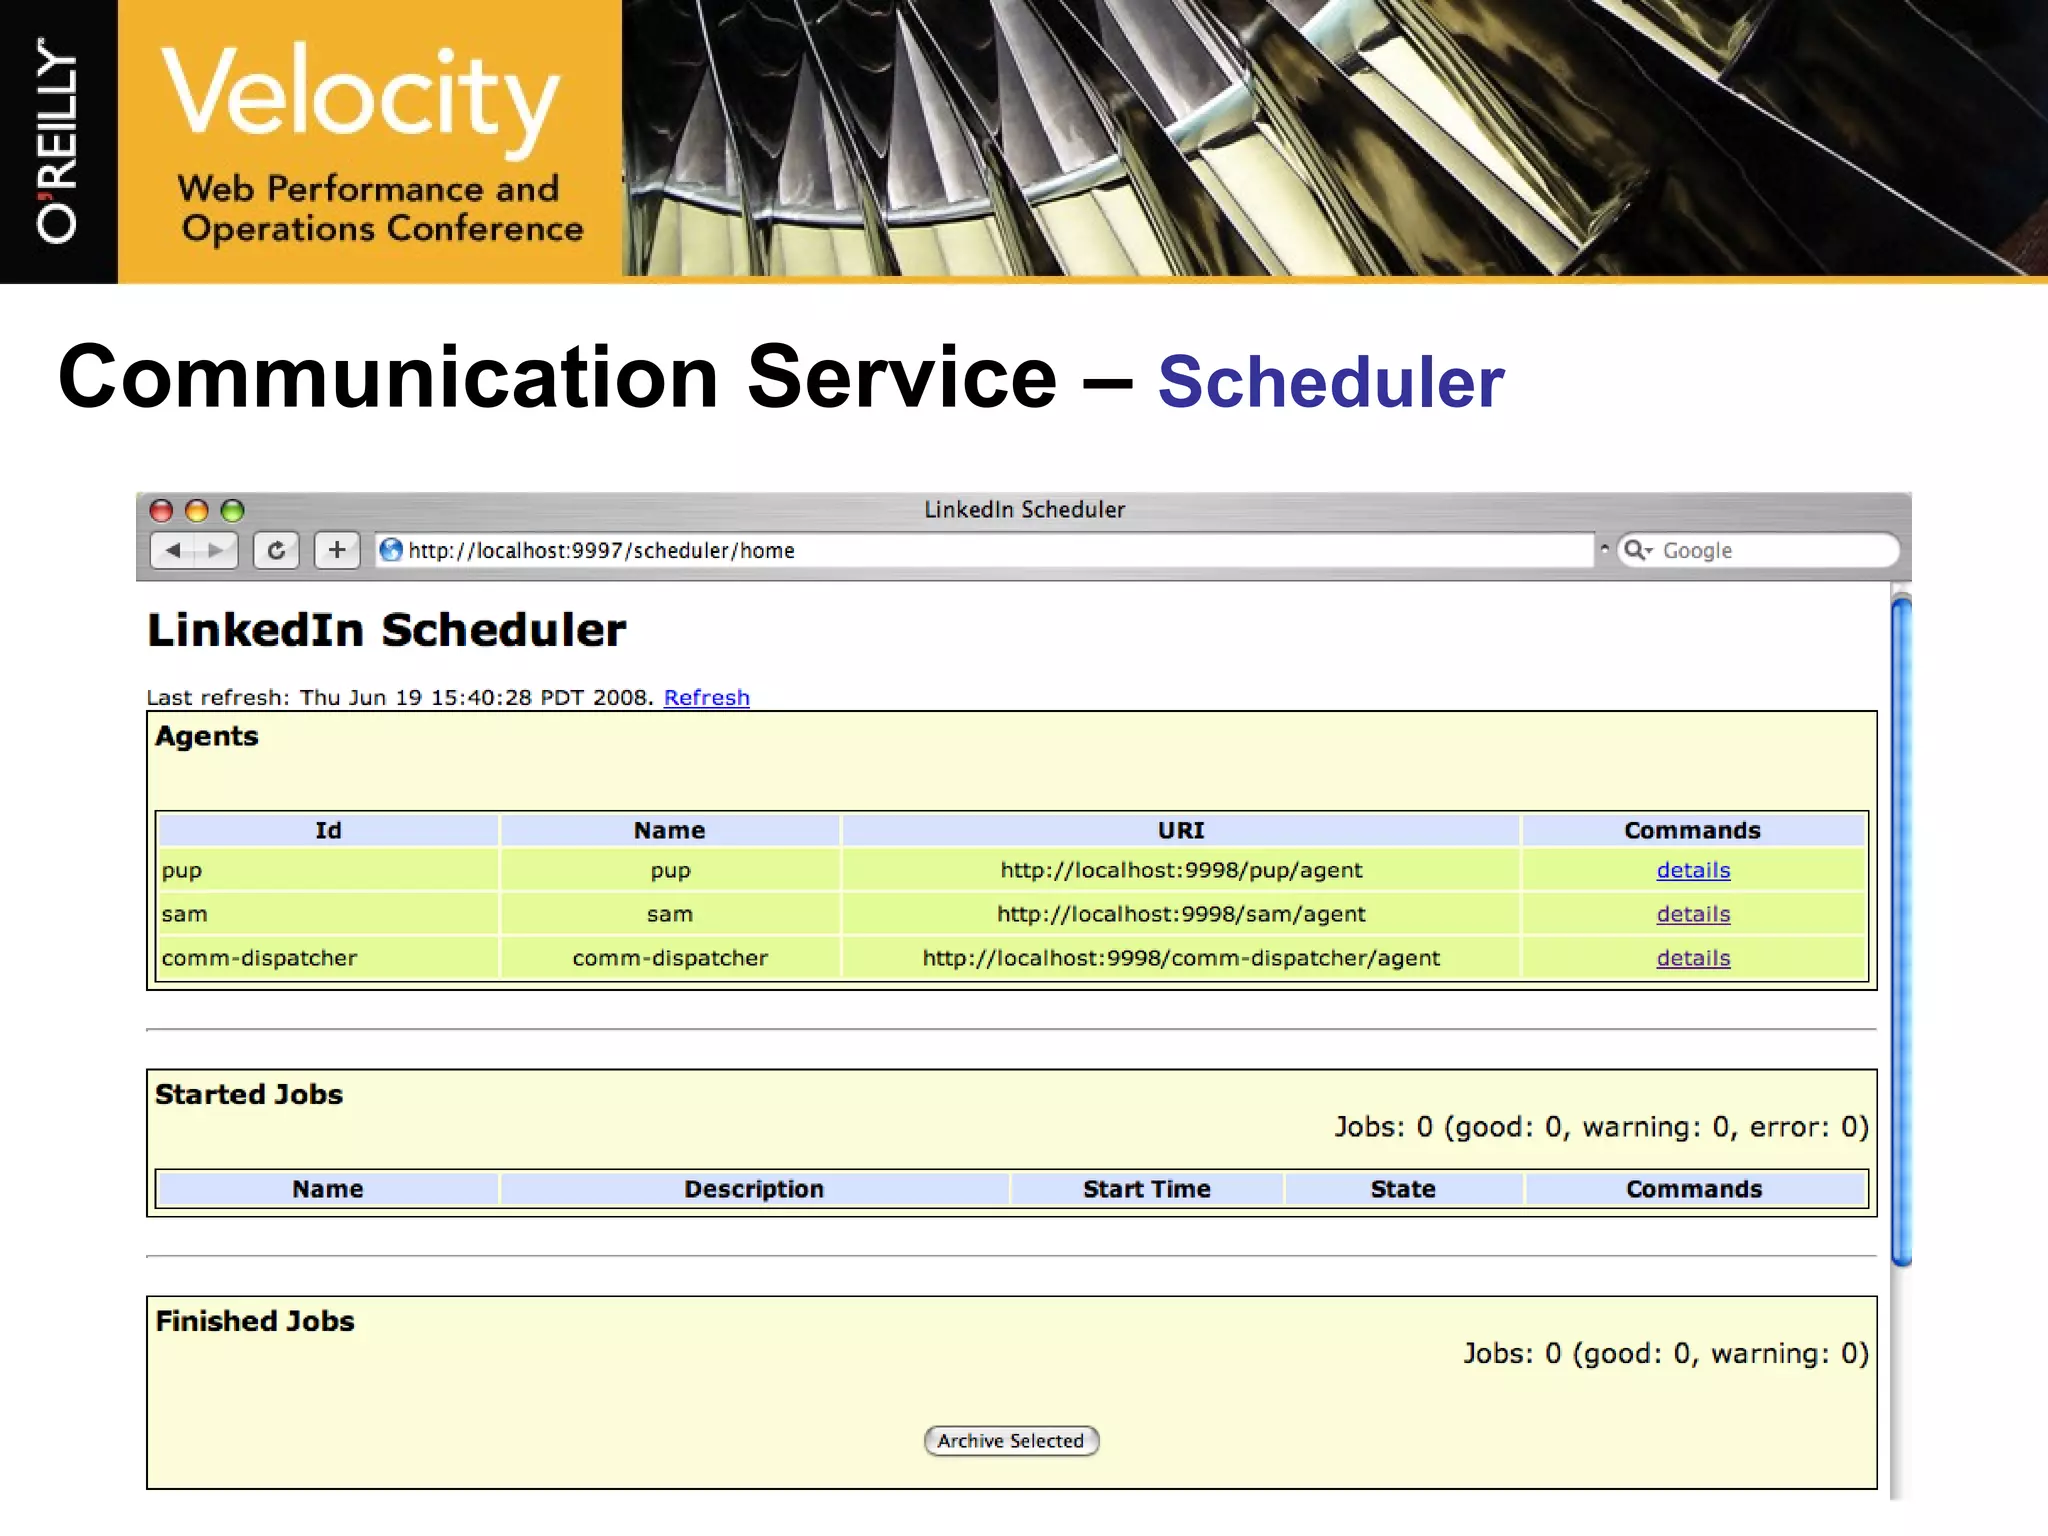Click the pup Id cell
Image resolution: width=2048 pixels, height=1536 pixels.
pos(328,870)
